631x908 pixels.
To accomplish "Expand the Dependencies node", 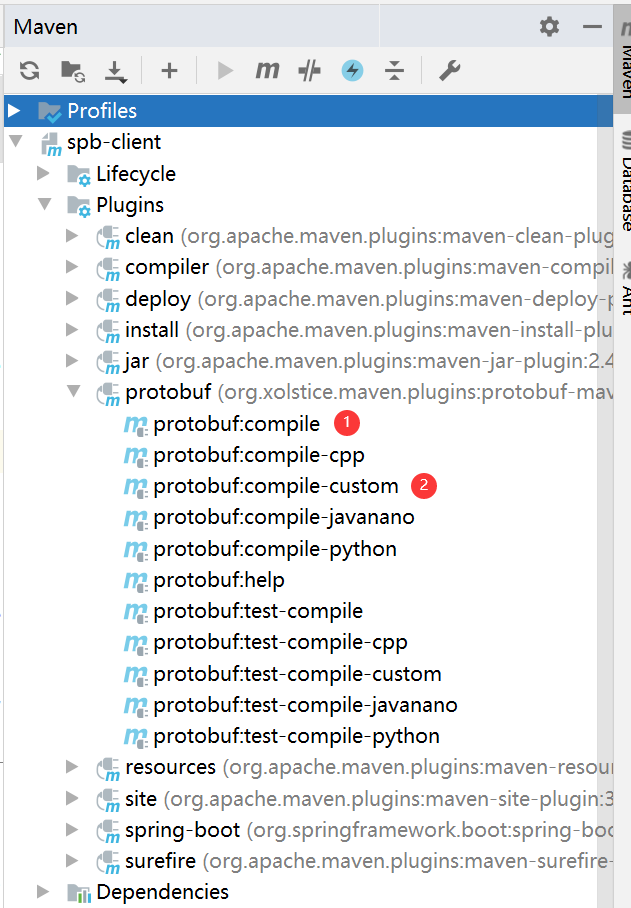I will (43, 891).
